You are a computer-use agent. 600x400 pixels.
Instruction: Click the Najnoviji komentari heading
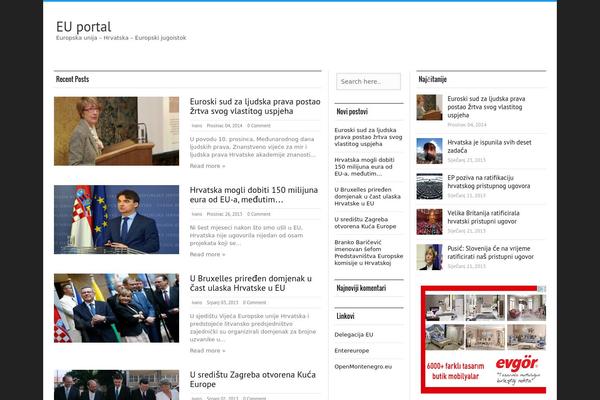pos(361,288)
